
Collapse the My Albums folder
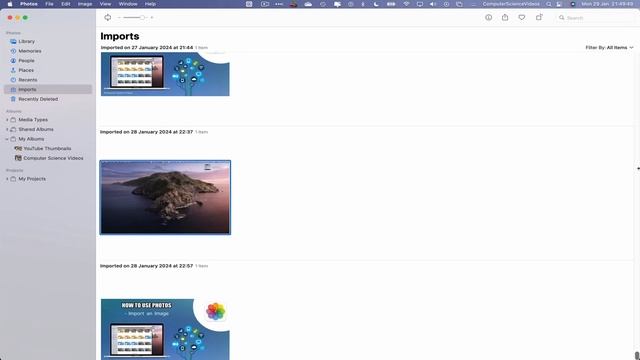(x=7, y=139)
